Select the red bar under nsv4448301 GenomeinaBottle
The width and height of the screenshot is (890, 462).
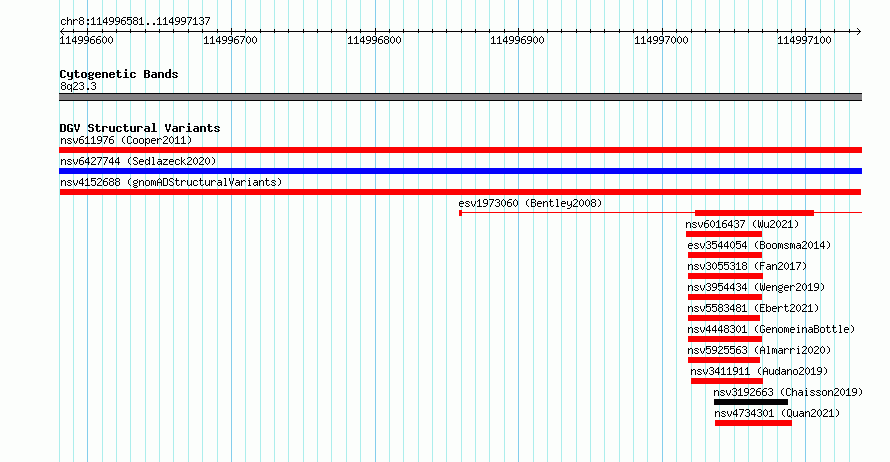pos(725,339)
